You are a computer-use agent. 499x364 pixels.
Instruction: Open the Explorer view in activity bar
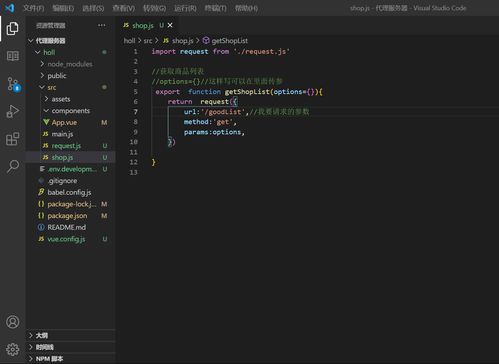[x=12, y=28]
